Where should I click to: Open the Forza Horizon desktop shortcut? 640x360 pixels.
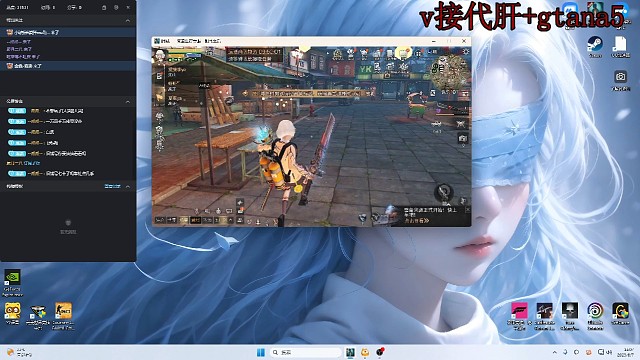click(519, 316)
